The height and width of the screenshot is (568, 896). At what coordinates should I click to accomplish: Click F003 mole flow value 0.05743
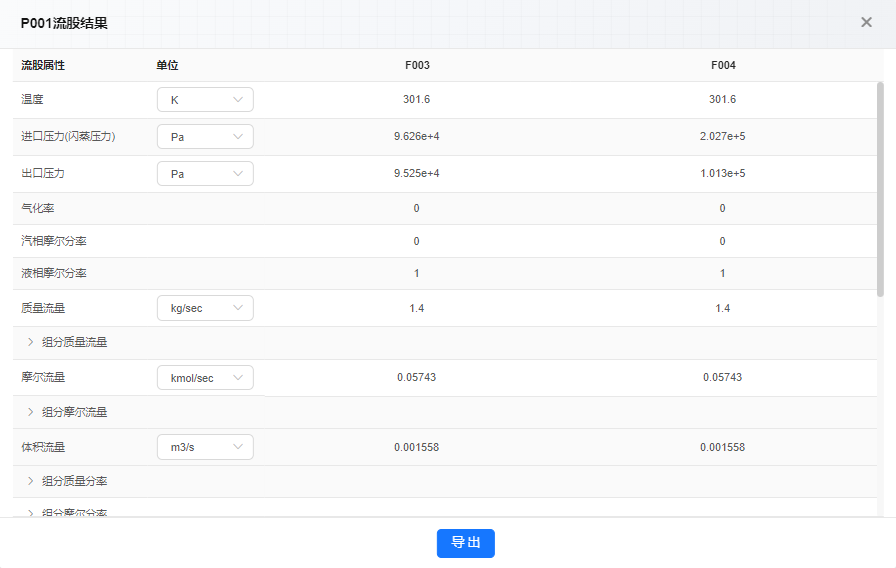(417, 378)
